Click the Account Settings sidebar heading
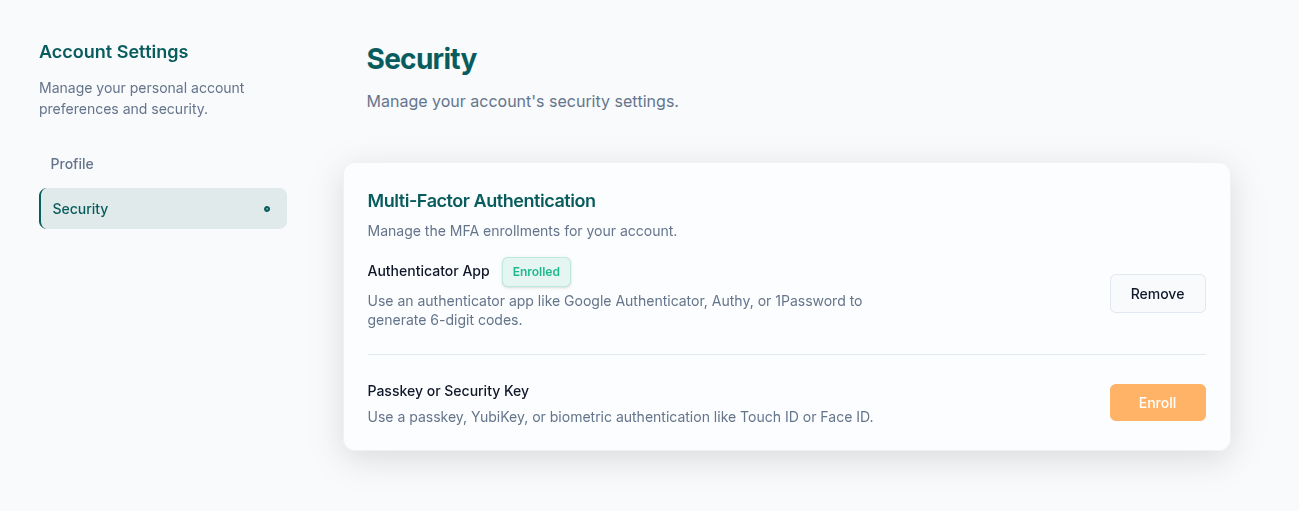Screen dimensions: 1299x511 coord(113,52)
